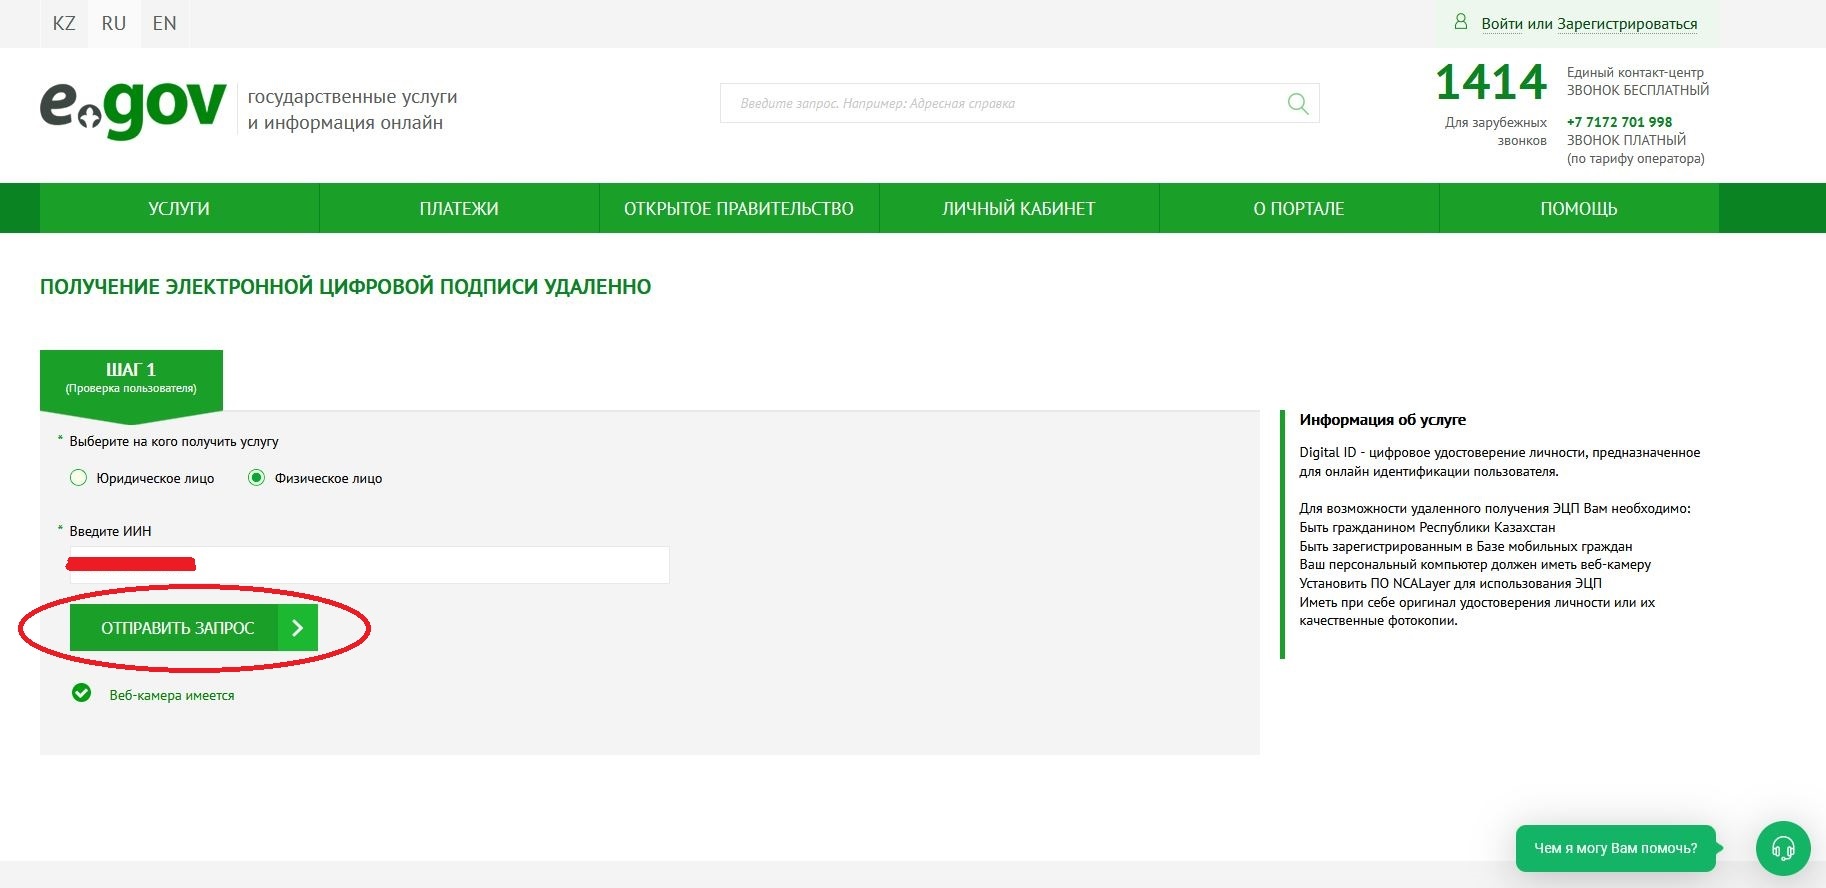Image resolution: width=1826 pixels, height=888 pixels.
Task: Switch language to EN
Action: tap(165, 23)
